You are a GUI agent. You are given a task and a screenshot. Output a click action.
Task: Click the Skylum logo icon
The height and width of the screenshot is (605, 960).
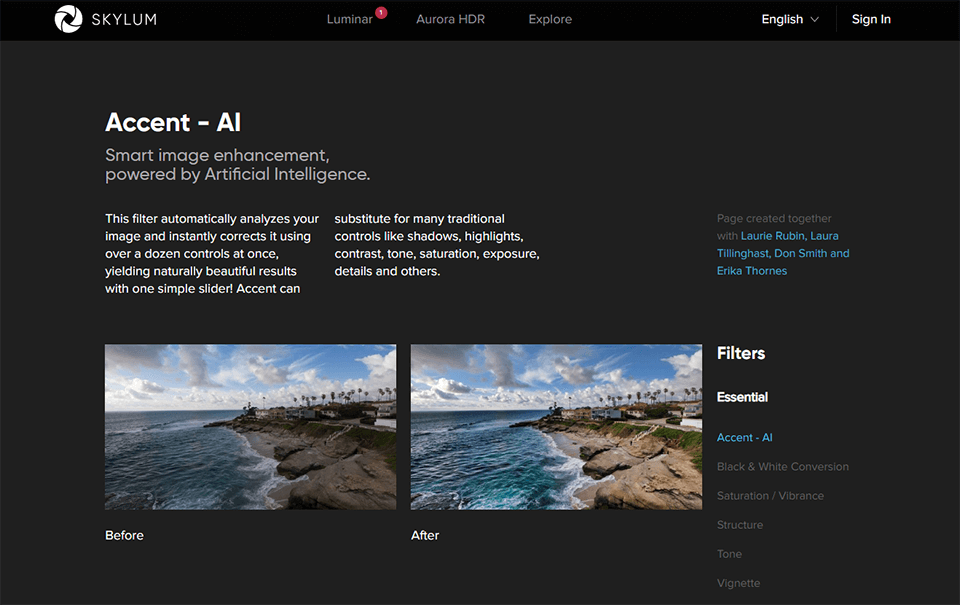(67, 18)
